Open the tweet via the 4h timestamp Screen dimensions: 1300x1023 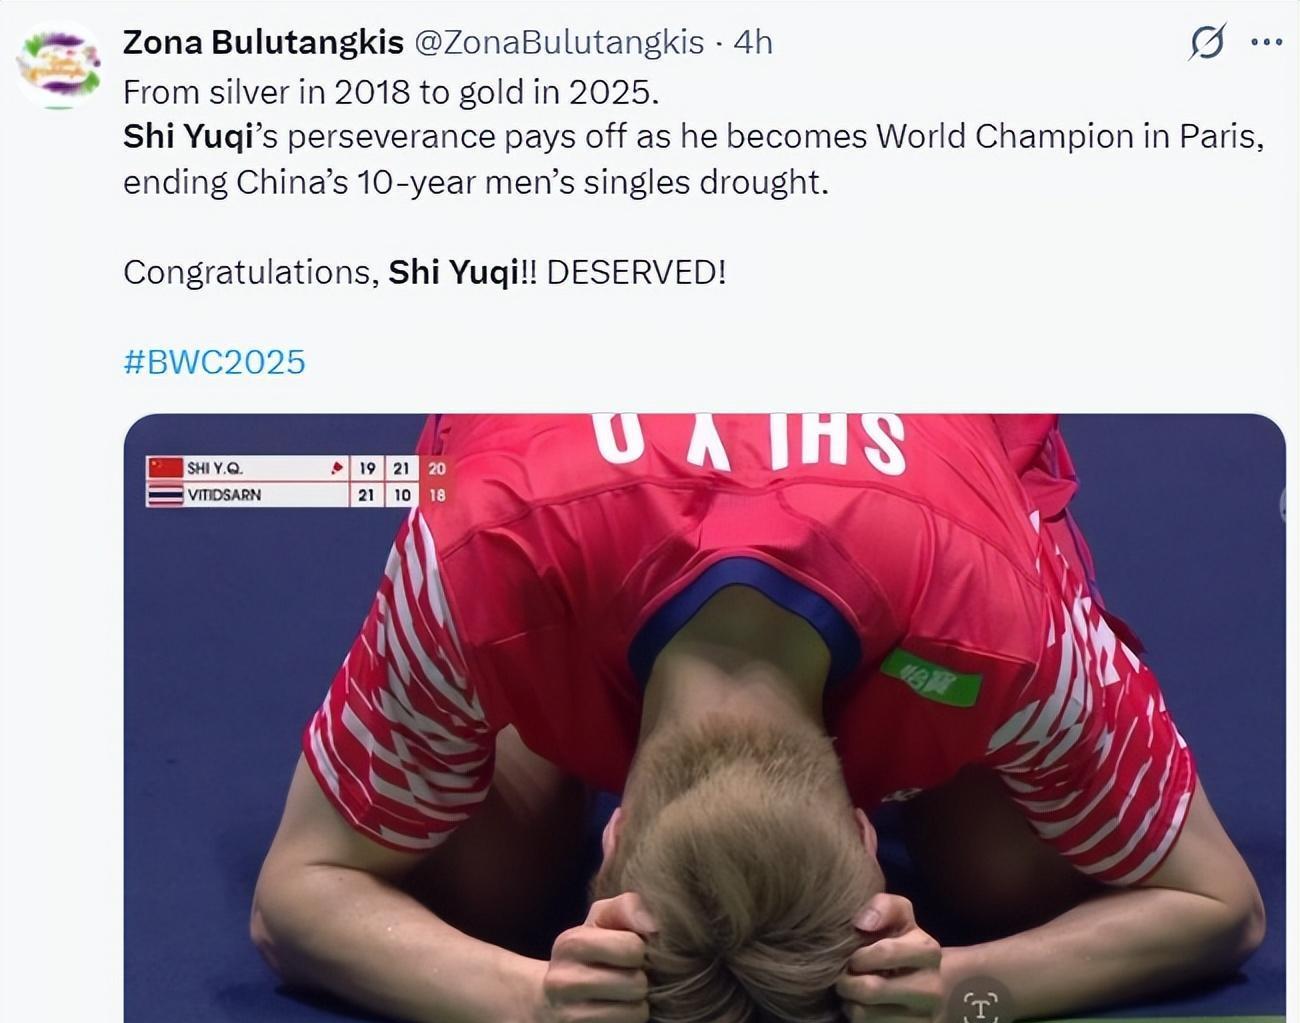pos(753,42)
